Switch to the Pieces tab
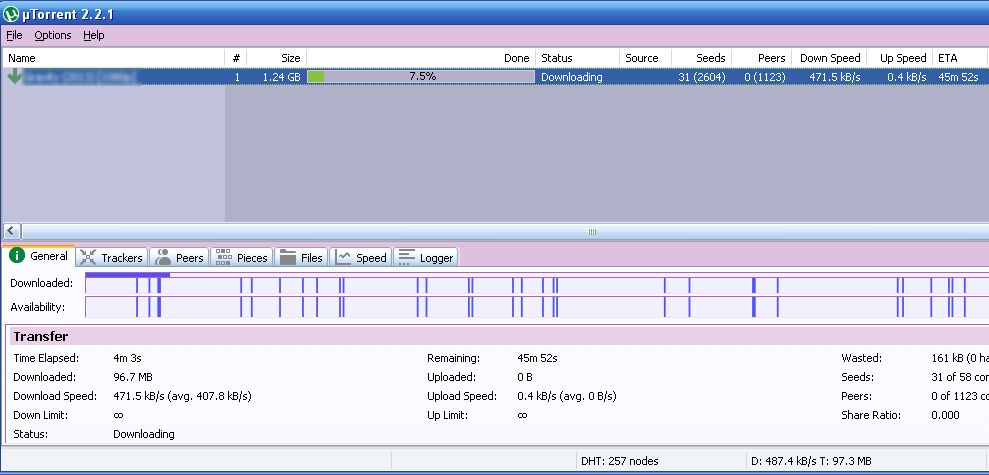 pyautogui.click(x=242, y=257)
